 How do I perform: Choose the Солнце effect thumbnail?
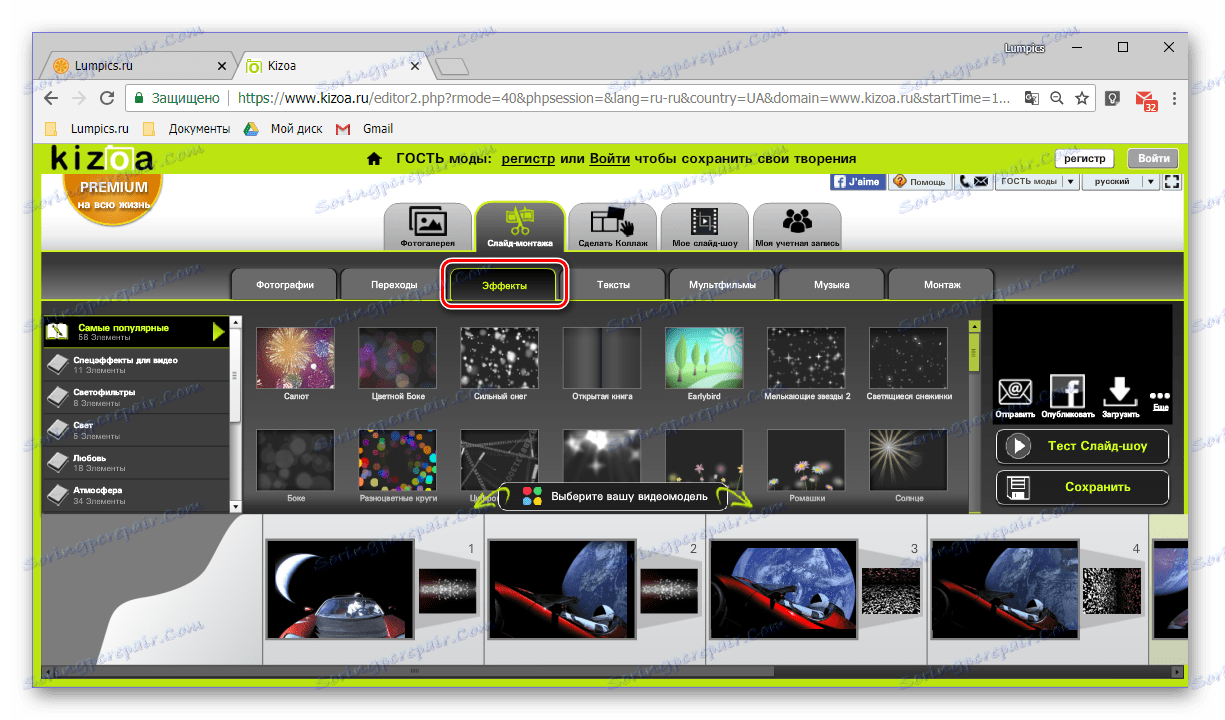[909, 460]
